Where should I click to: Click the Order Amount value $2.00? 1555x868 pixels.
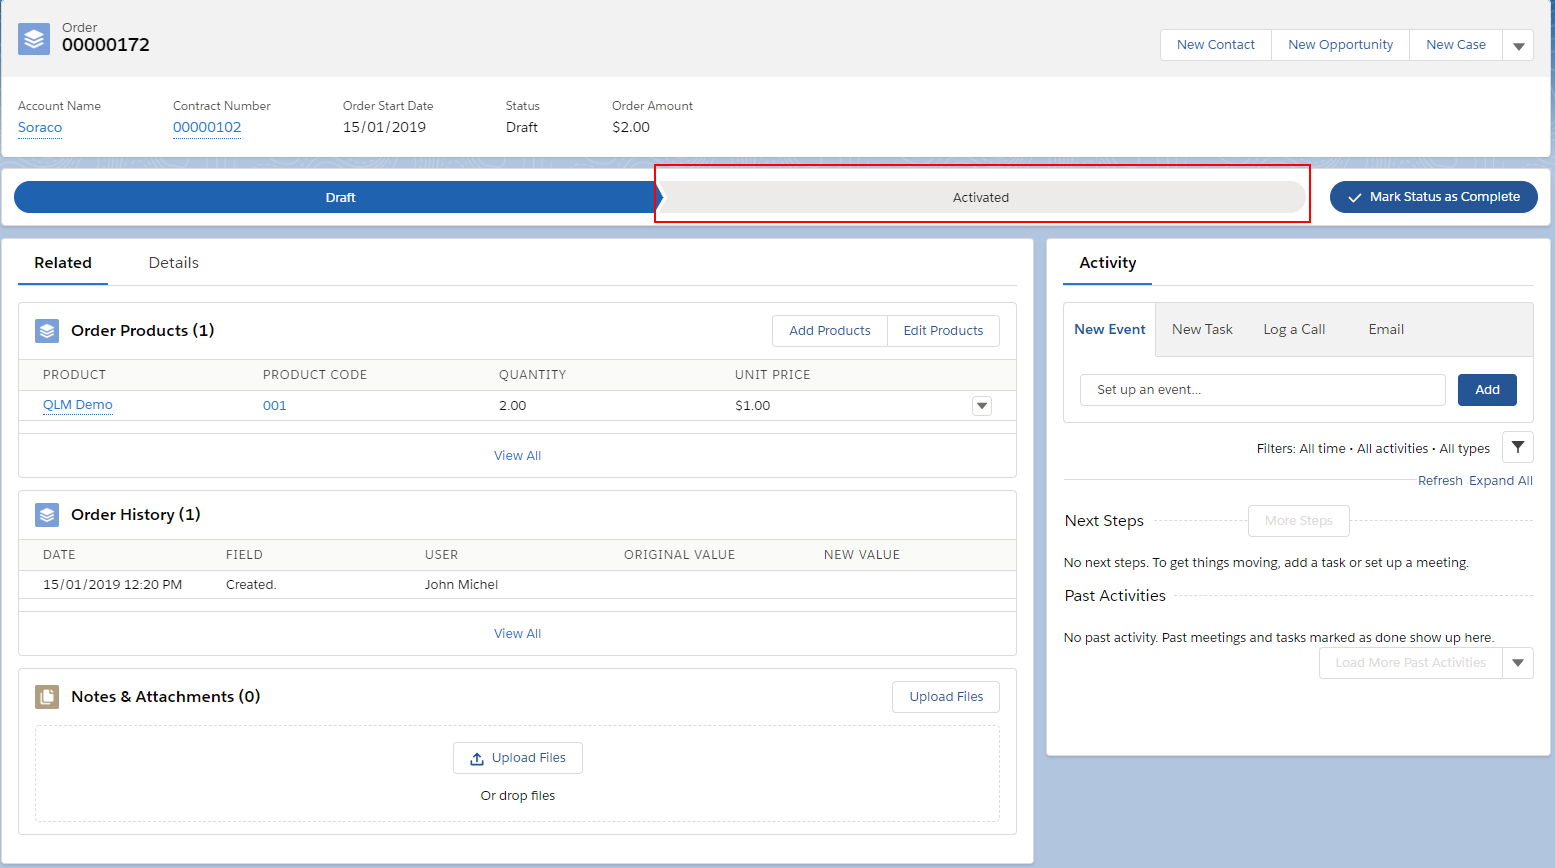[631, 127]
